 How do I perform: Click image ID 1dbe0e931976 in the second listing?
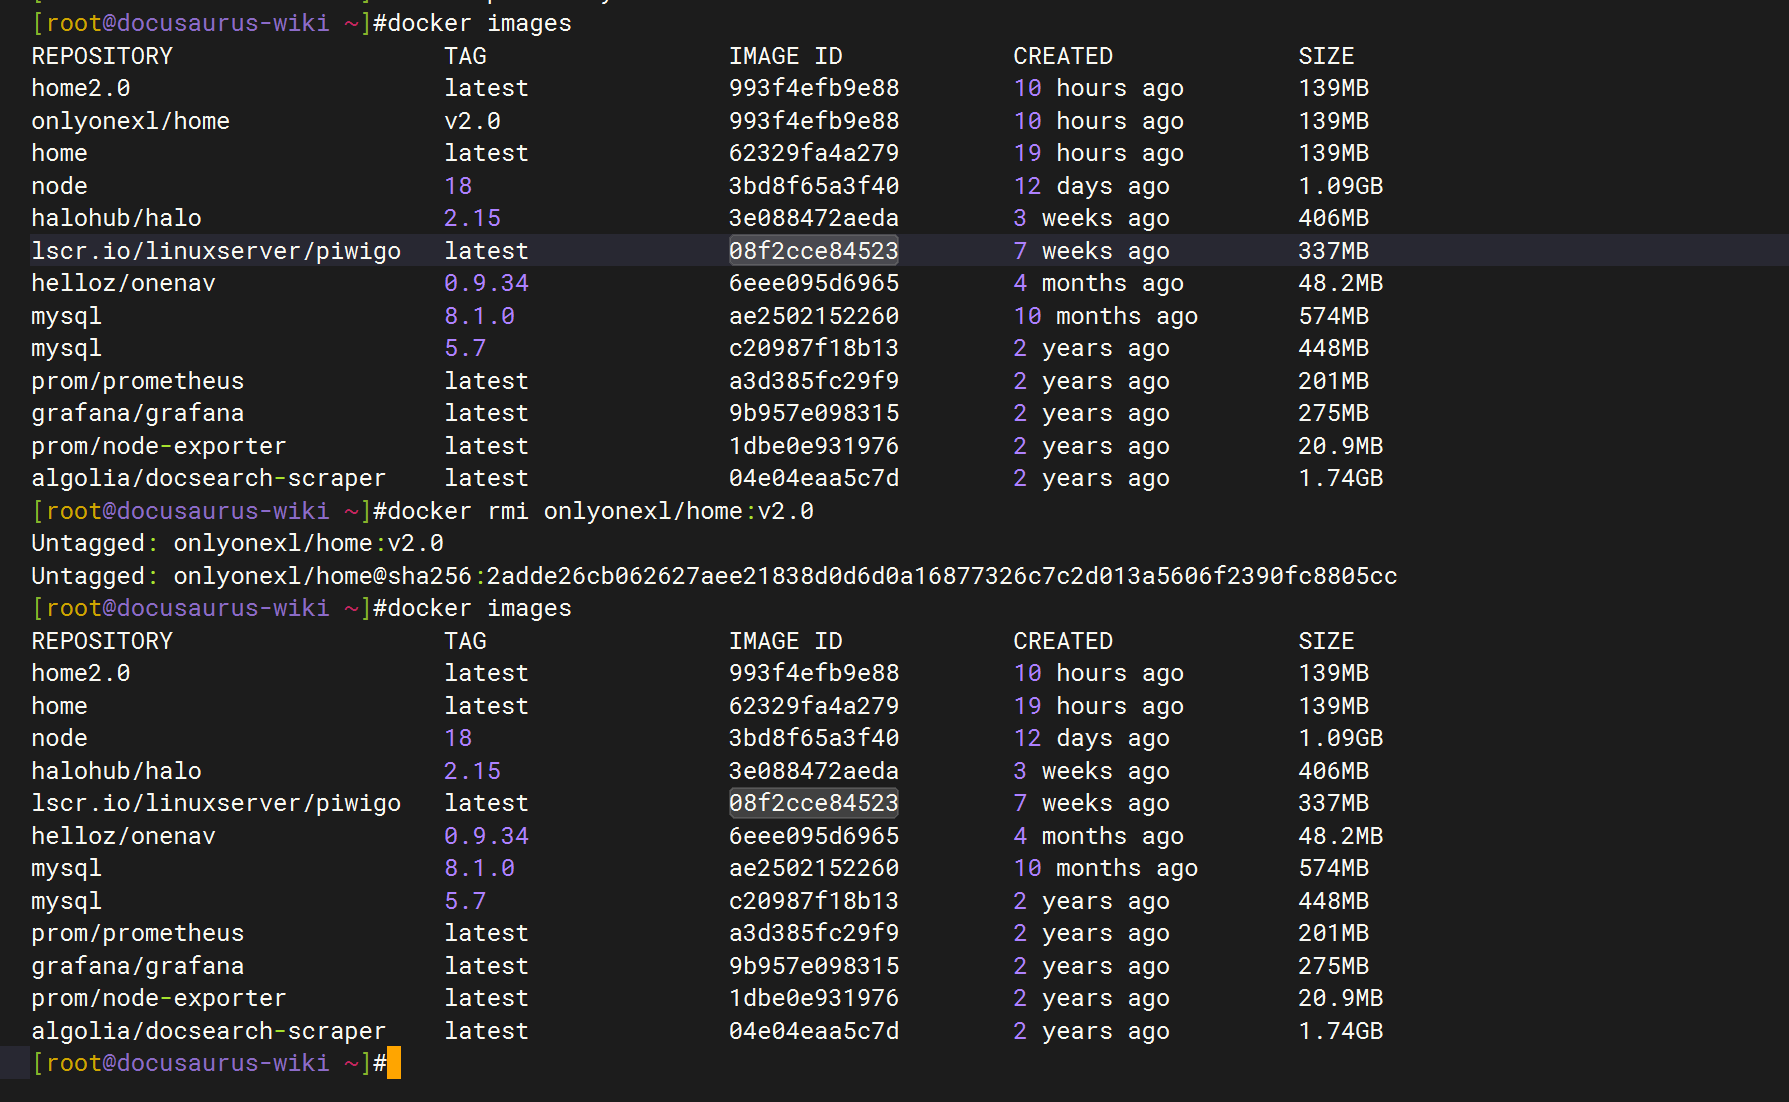pos(814,998)
